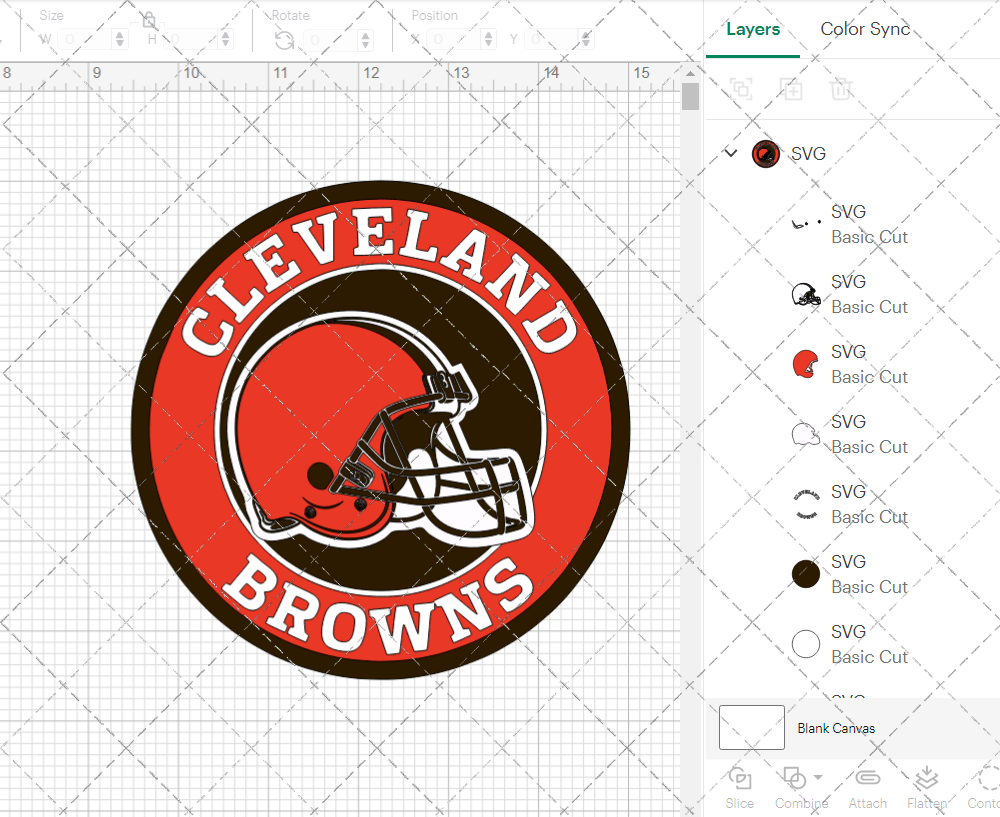This screenshot has height=817, width=1000.
Task: Click the vertical canvas scrollbar thumb
Action: [x=690, y=97]
